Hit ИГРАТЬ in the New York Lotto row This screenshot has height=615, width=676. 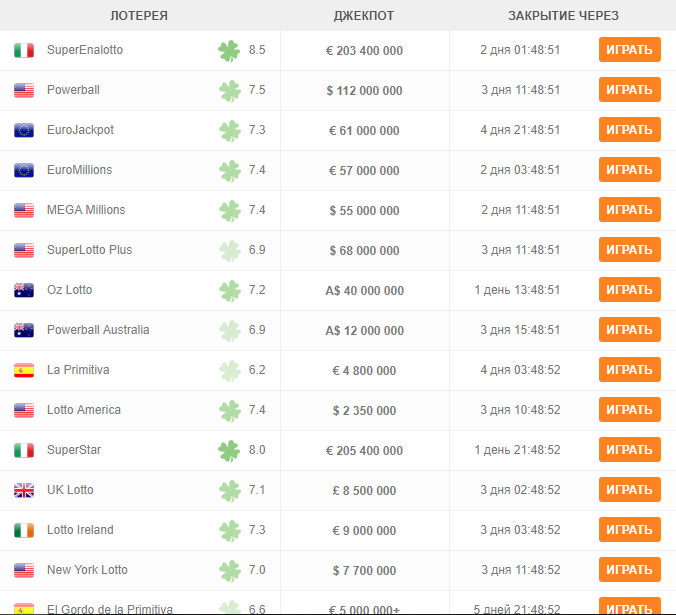pyautogui.click(x=629, y=570)
